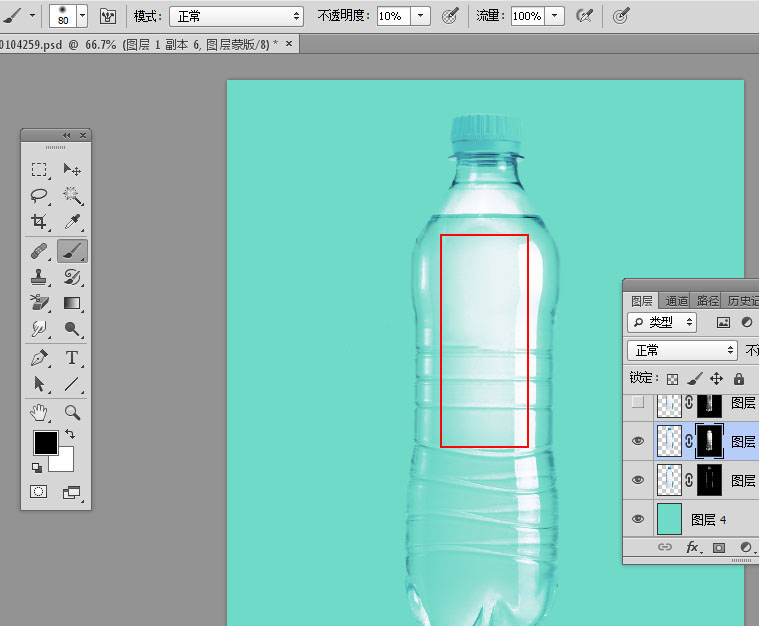The image size is (759, 626).
Task: Click the black foreground color swatch
Action: [x=46, y=443]
